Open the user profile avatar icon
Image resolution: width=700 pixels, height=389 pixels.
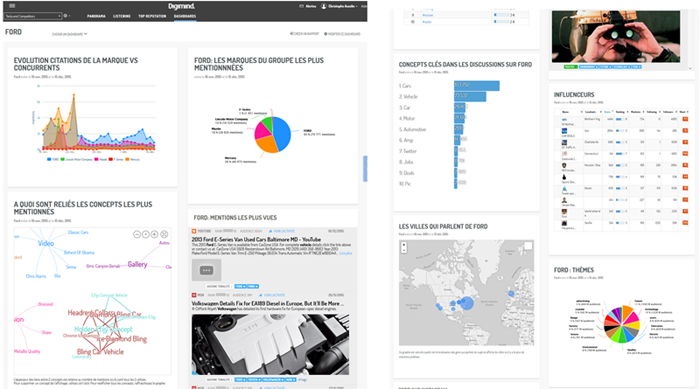[x=324, y=6]
